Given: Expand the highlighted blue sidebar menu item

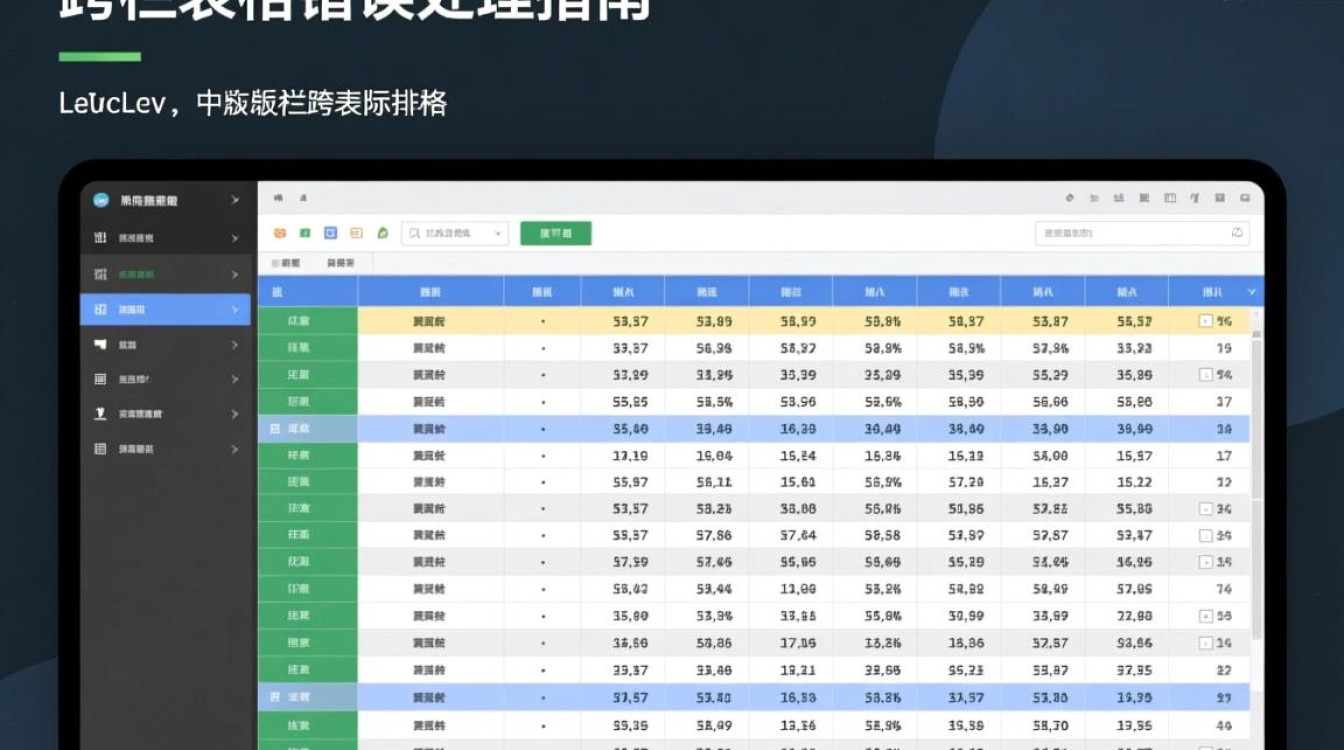Looking at the screenshot, I should coord(164,310).
